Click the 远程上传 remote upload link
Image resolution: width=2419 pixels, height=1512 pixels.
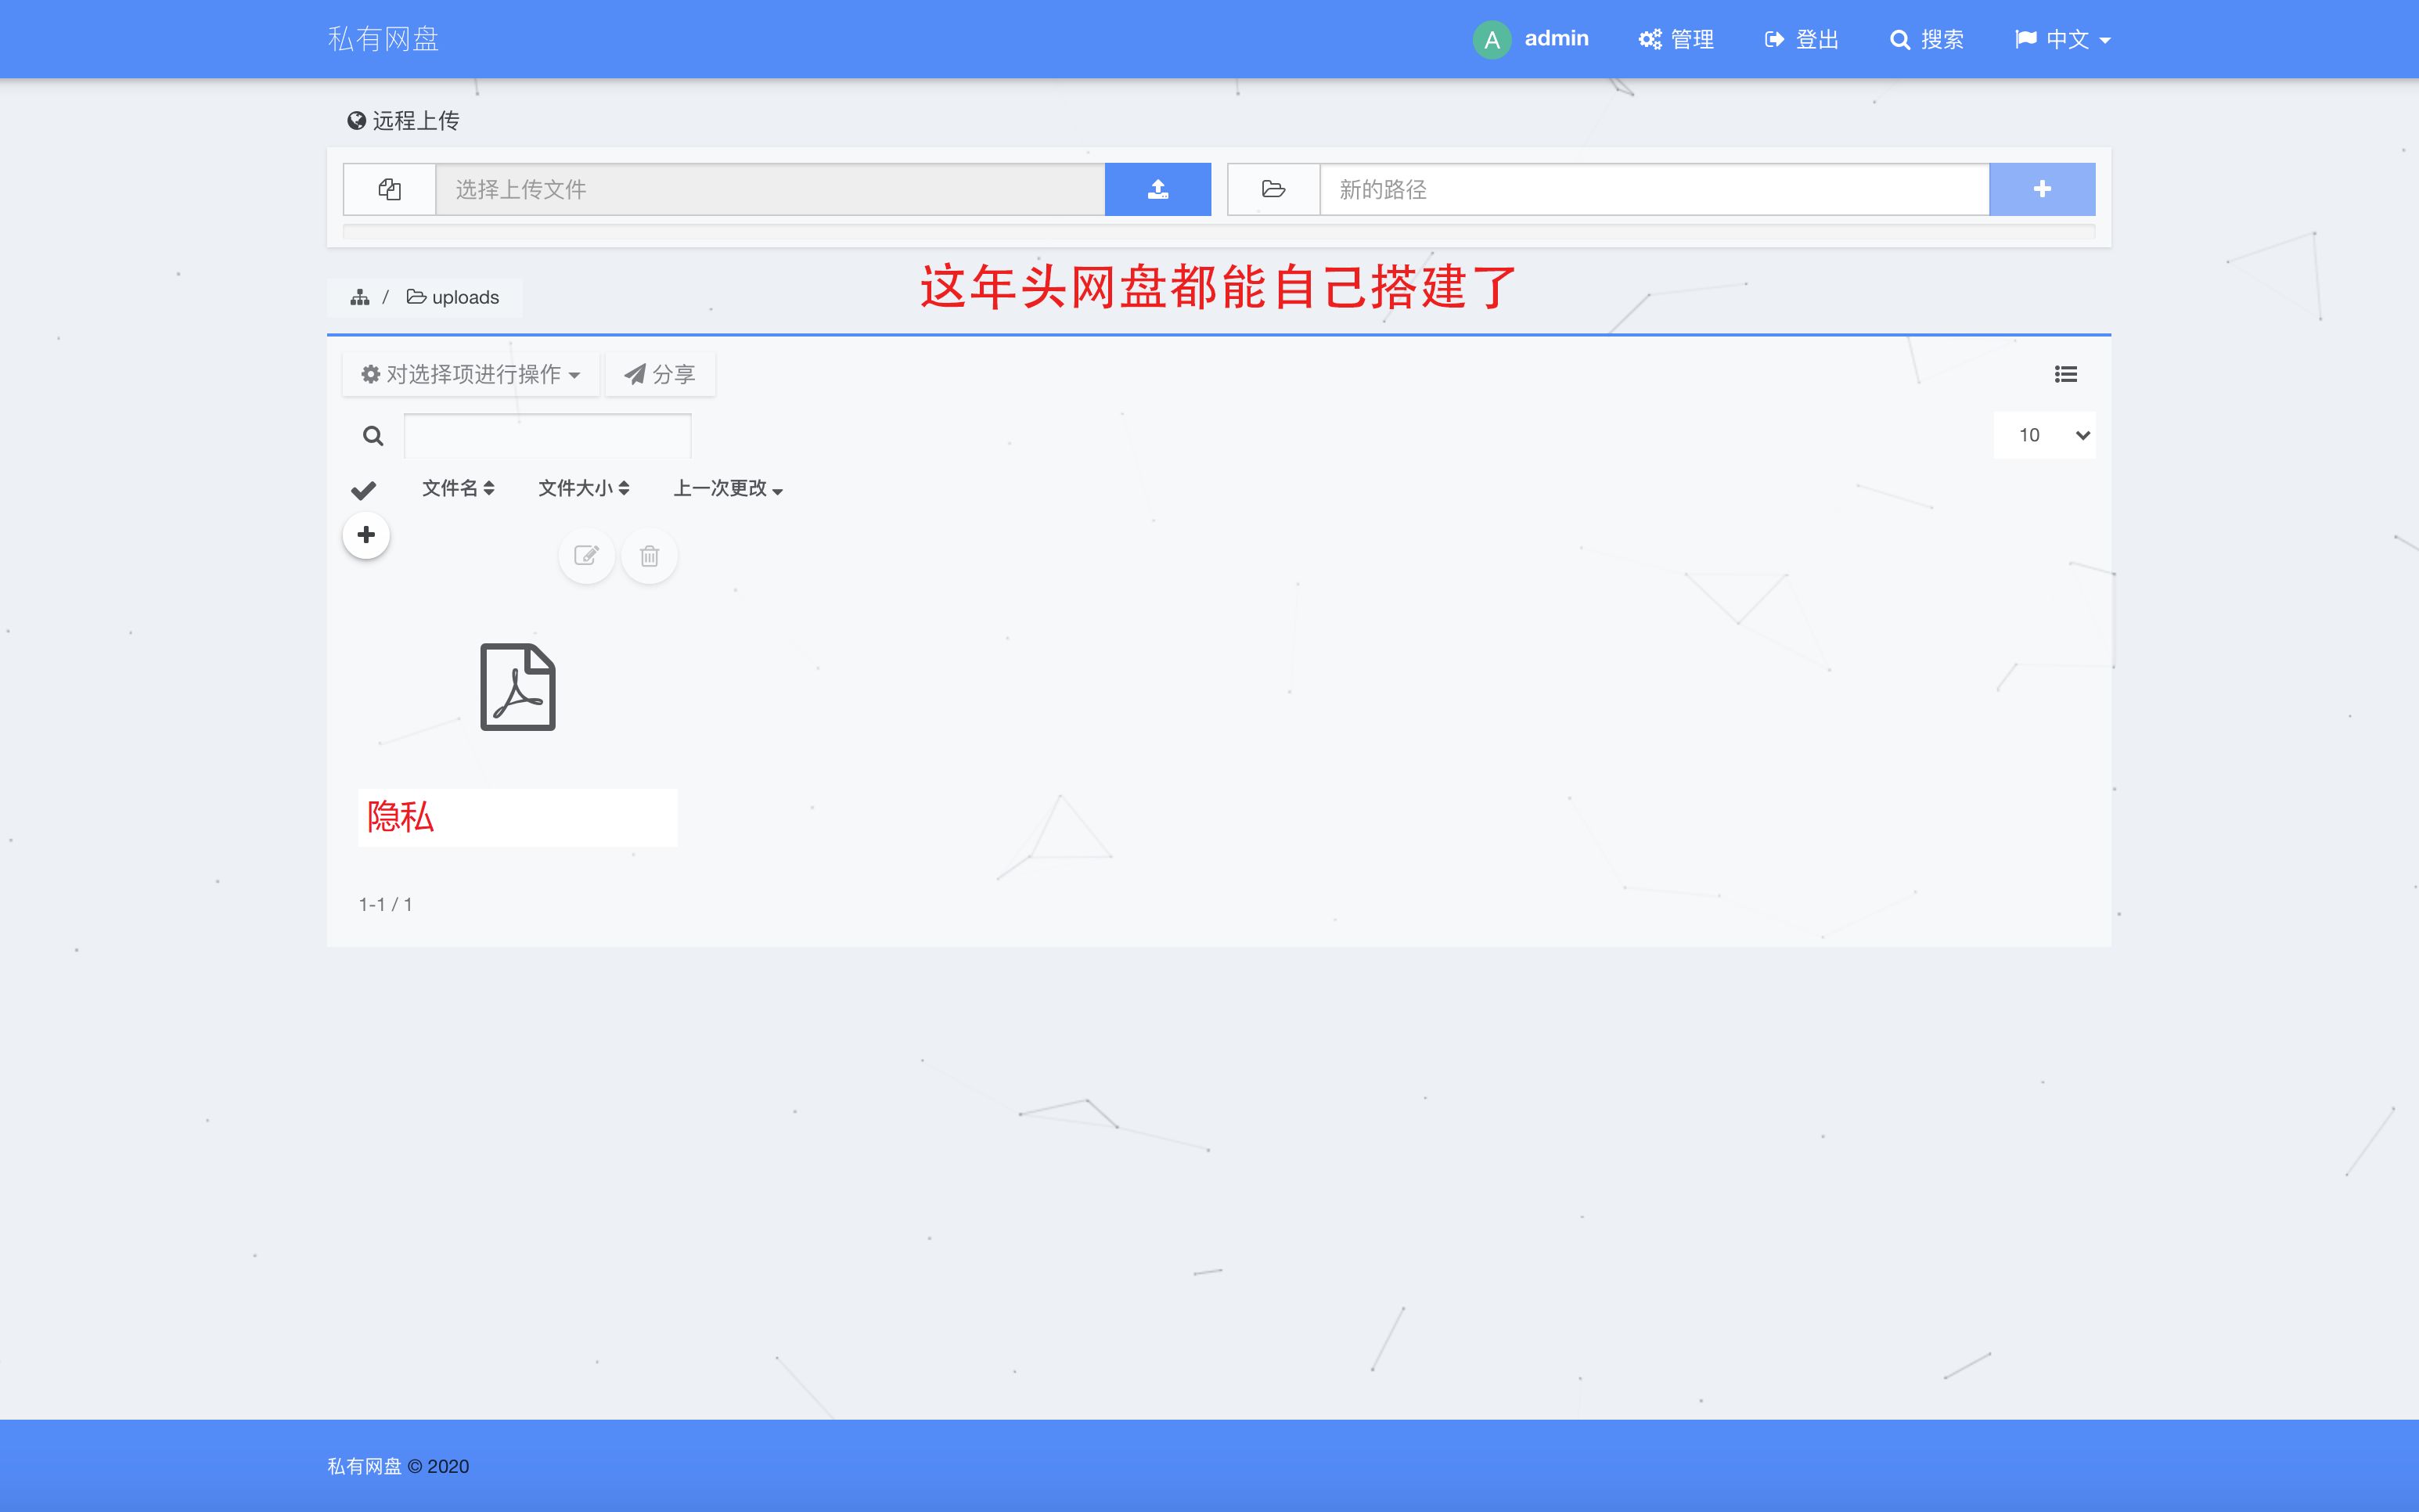click(x=403, y=120)
